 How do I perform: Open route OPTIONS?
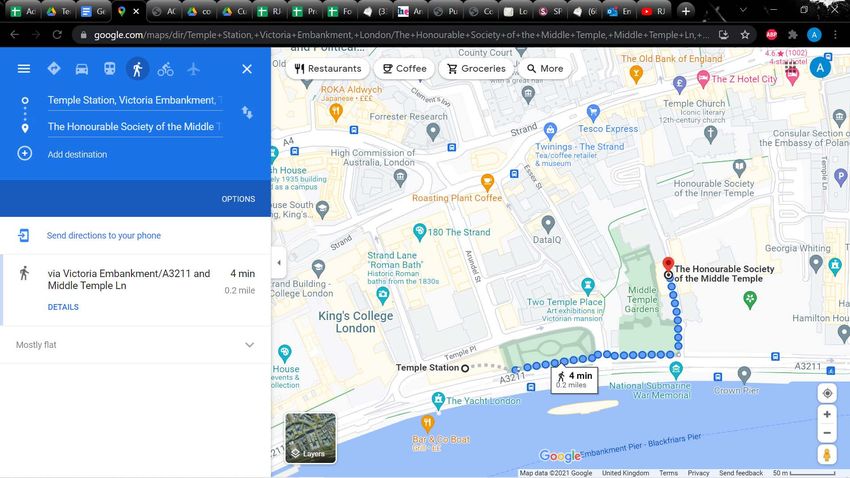[238, 199]
